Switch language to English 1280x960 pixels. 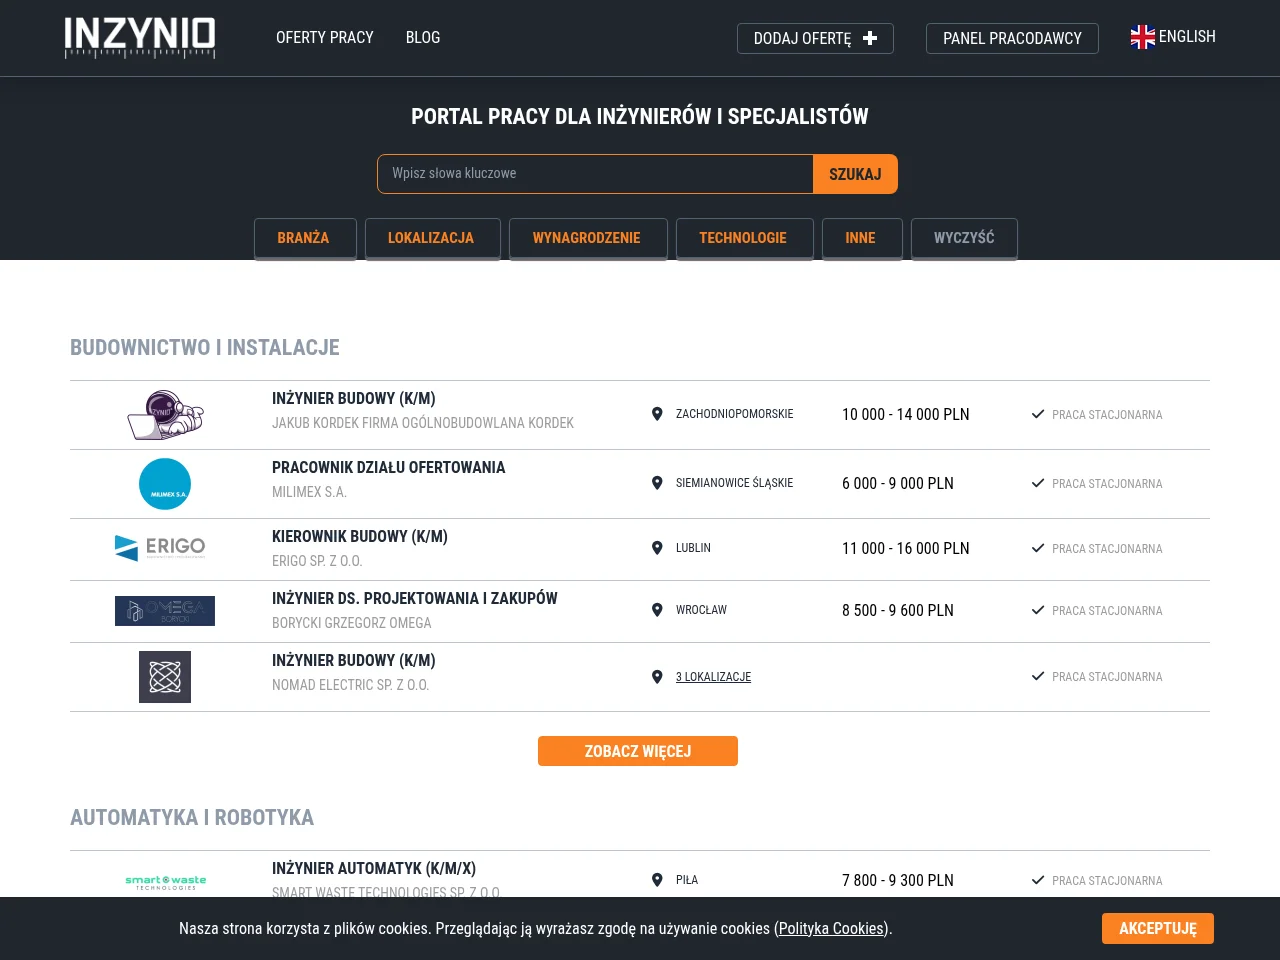pyautogui.click(x=1173, y=37)
